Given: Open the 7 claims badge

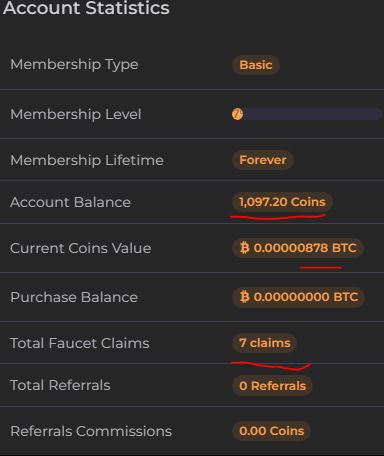Looking at the screenshot, I should tap(264, 343).
